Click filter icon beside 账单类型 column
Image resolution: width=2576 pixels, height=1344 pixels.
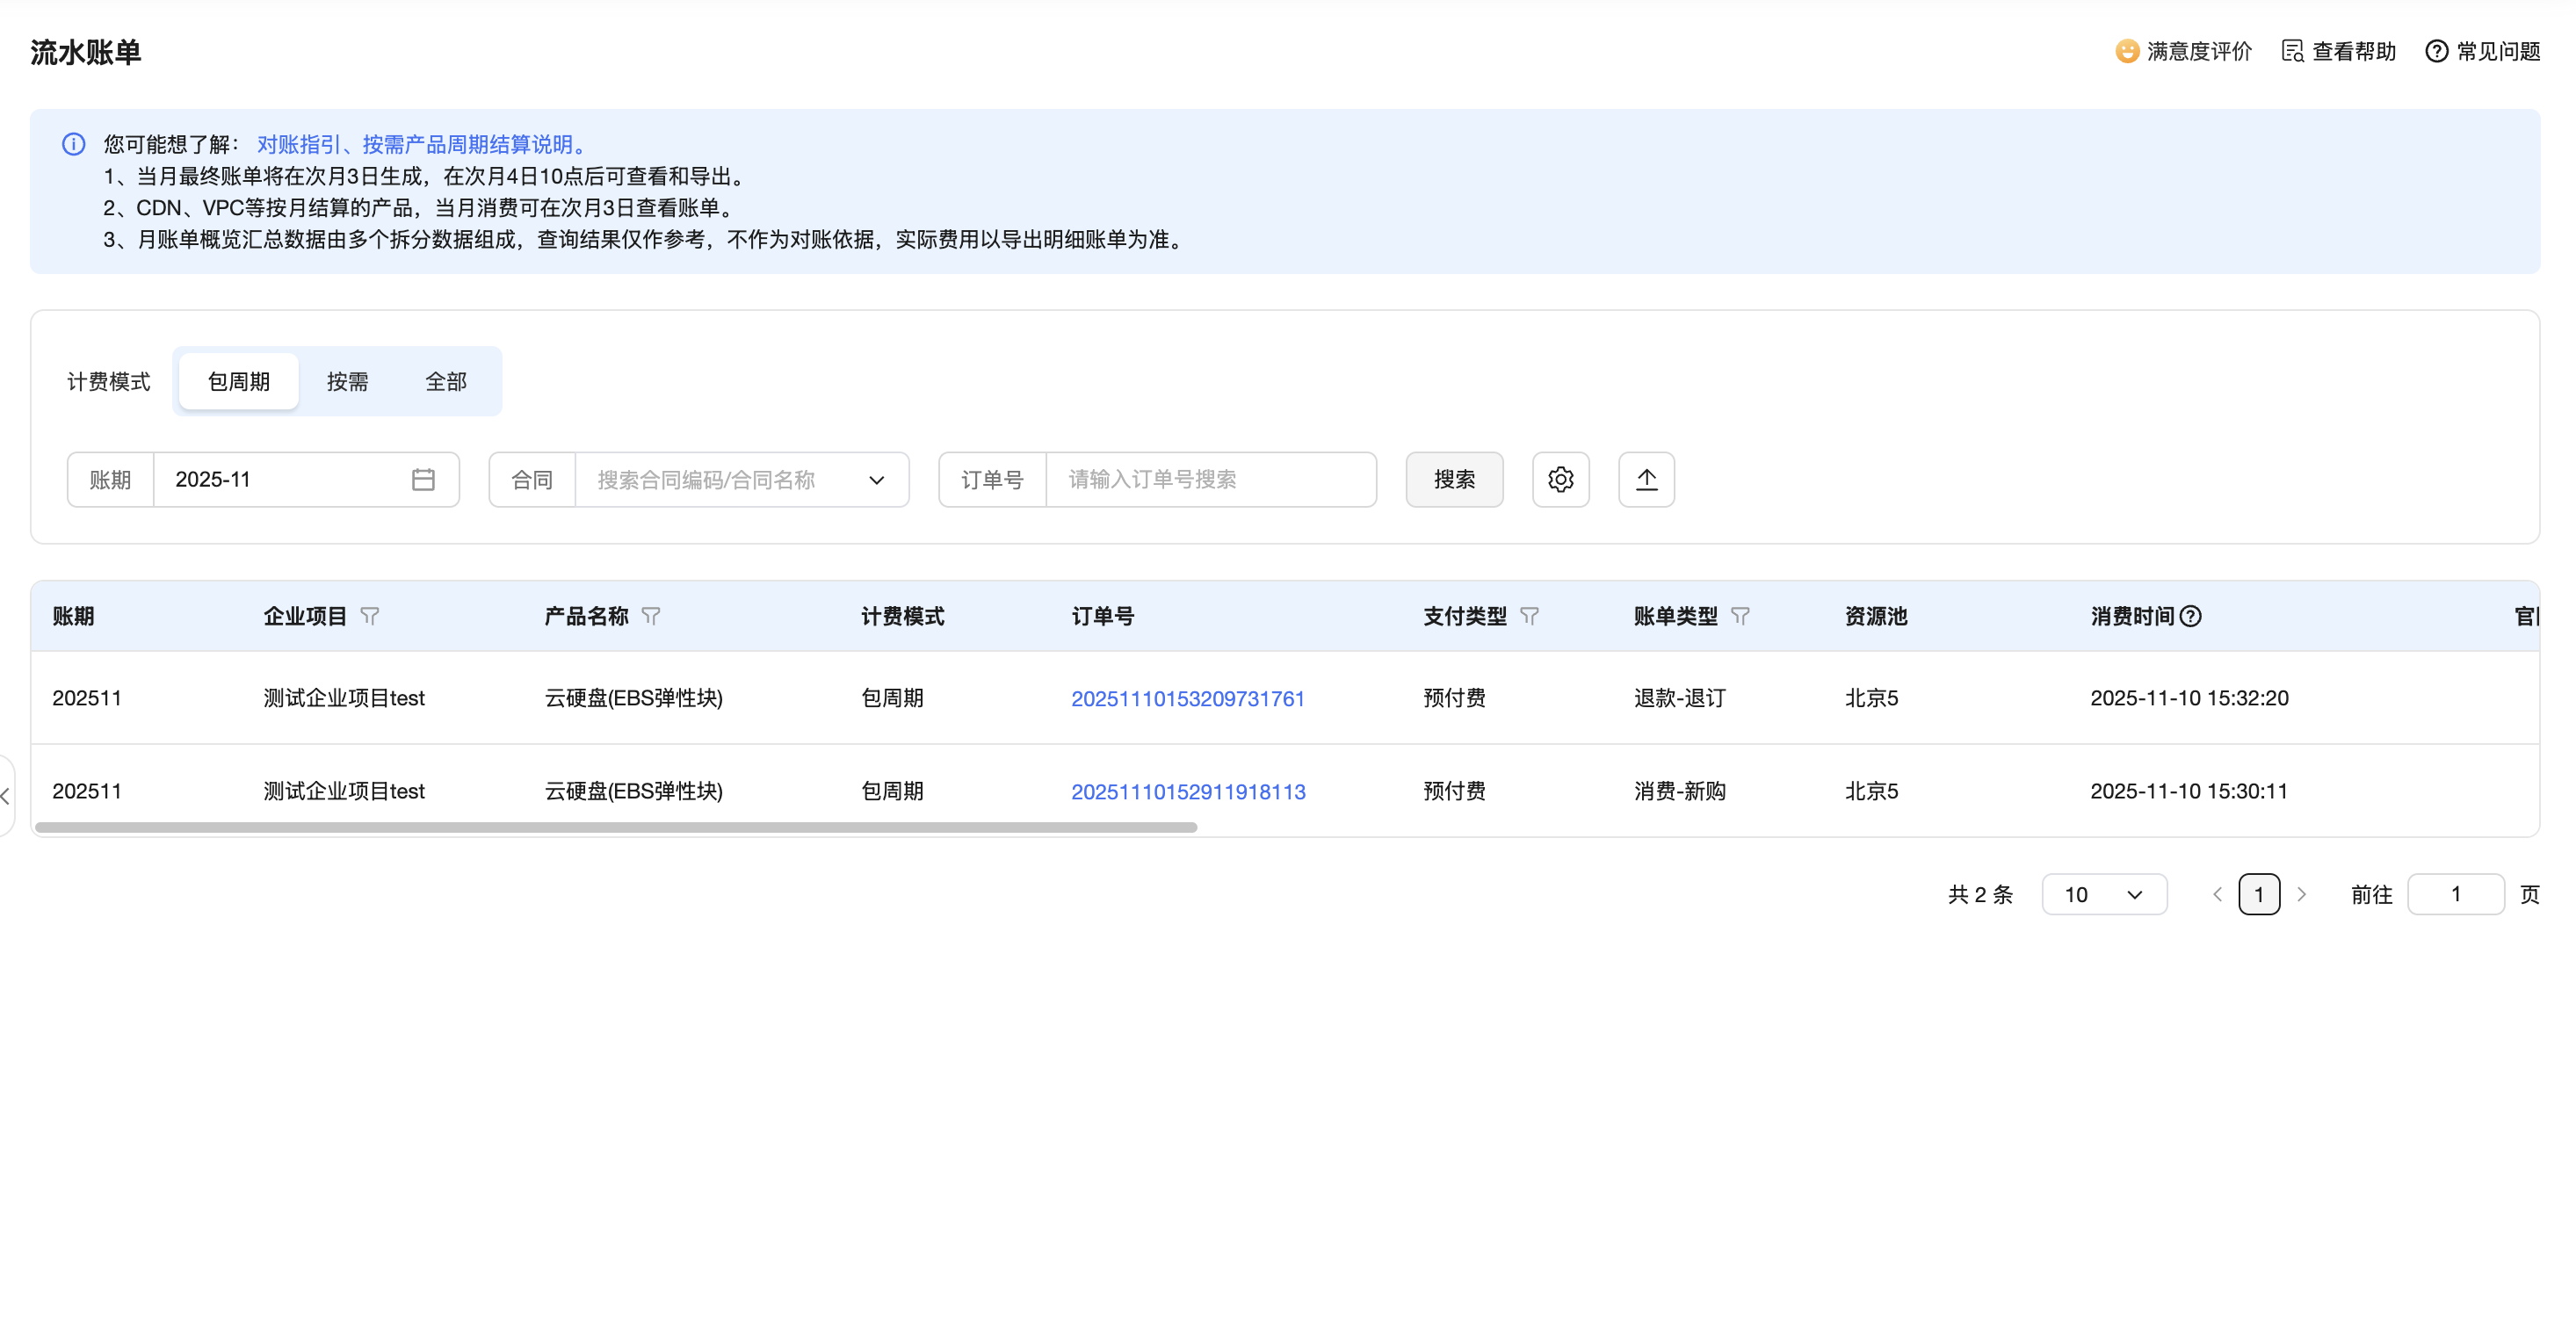(1740, 616)
